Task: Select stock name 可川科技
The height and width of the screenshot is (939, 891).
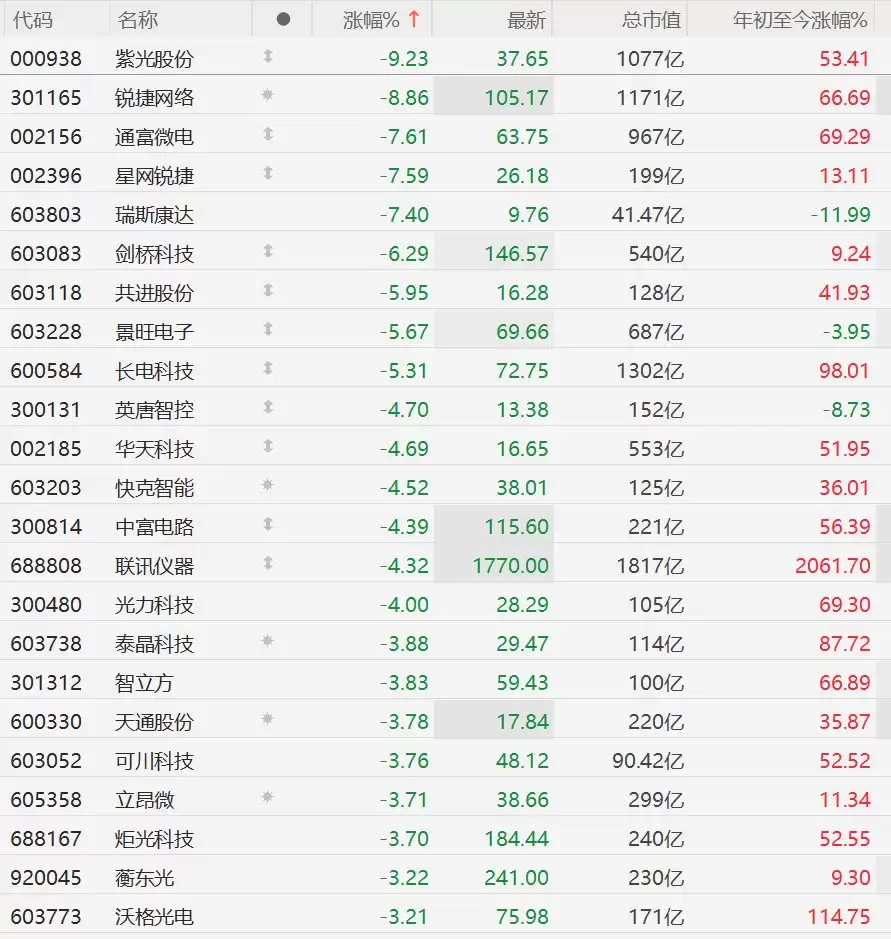Action: [154, 761]
